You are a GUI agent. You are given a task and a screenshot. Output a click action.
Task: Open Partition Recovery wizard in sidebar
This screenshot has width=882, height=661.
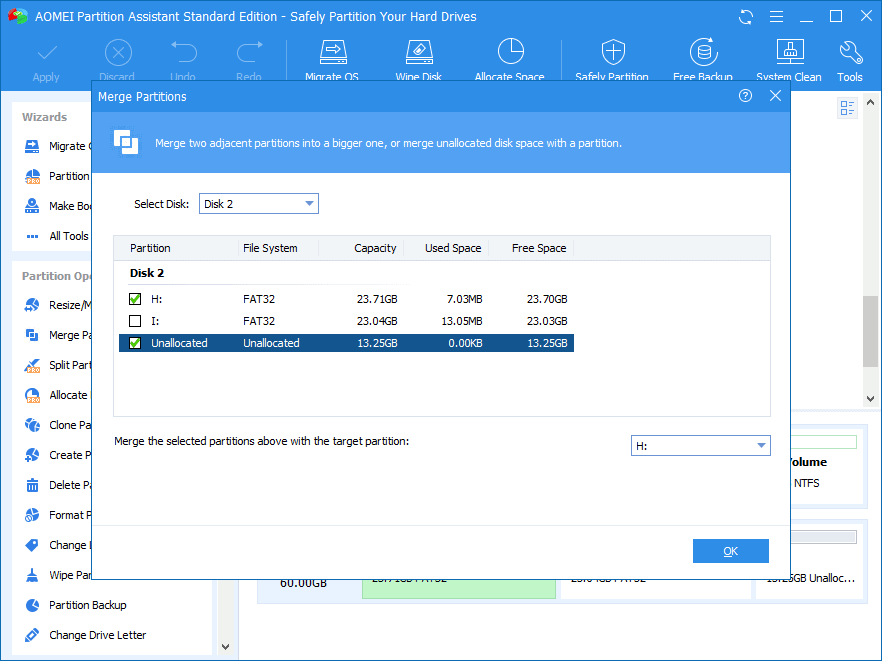pyautogui.click(x=56, y=176)
